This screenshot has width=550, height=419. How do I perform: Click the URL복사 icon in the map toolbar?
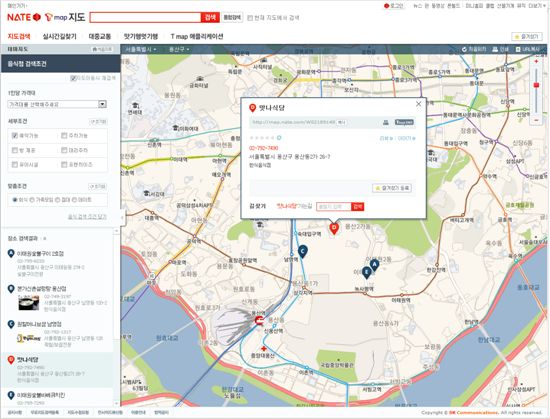tap(518, 49)
